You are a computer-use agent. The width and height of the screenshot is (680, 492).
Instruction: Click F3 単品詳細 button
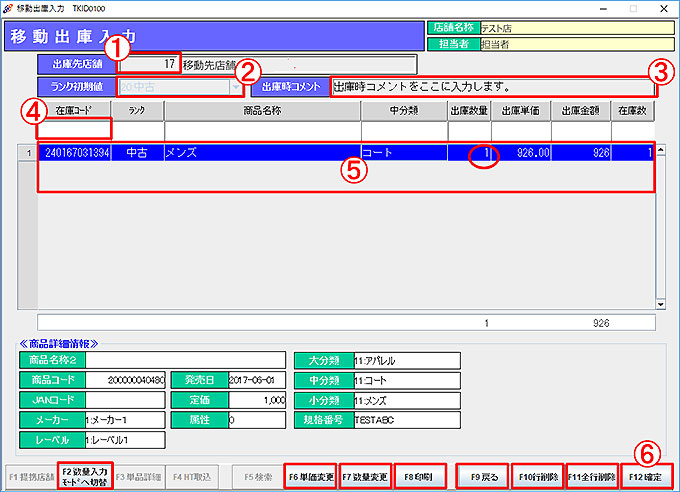click(x=138, y=477)
